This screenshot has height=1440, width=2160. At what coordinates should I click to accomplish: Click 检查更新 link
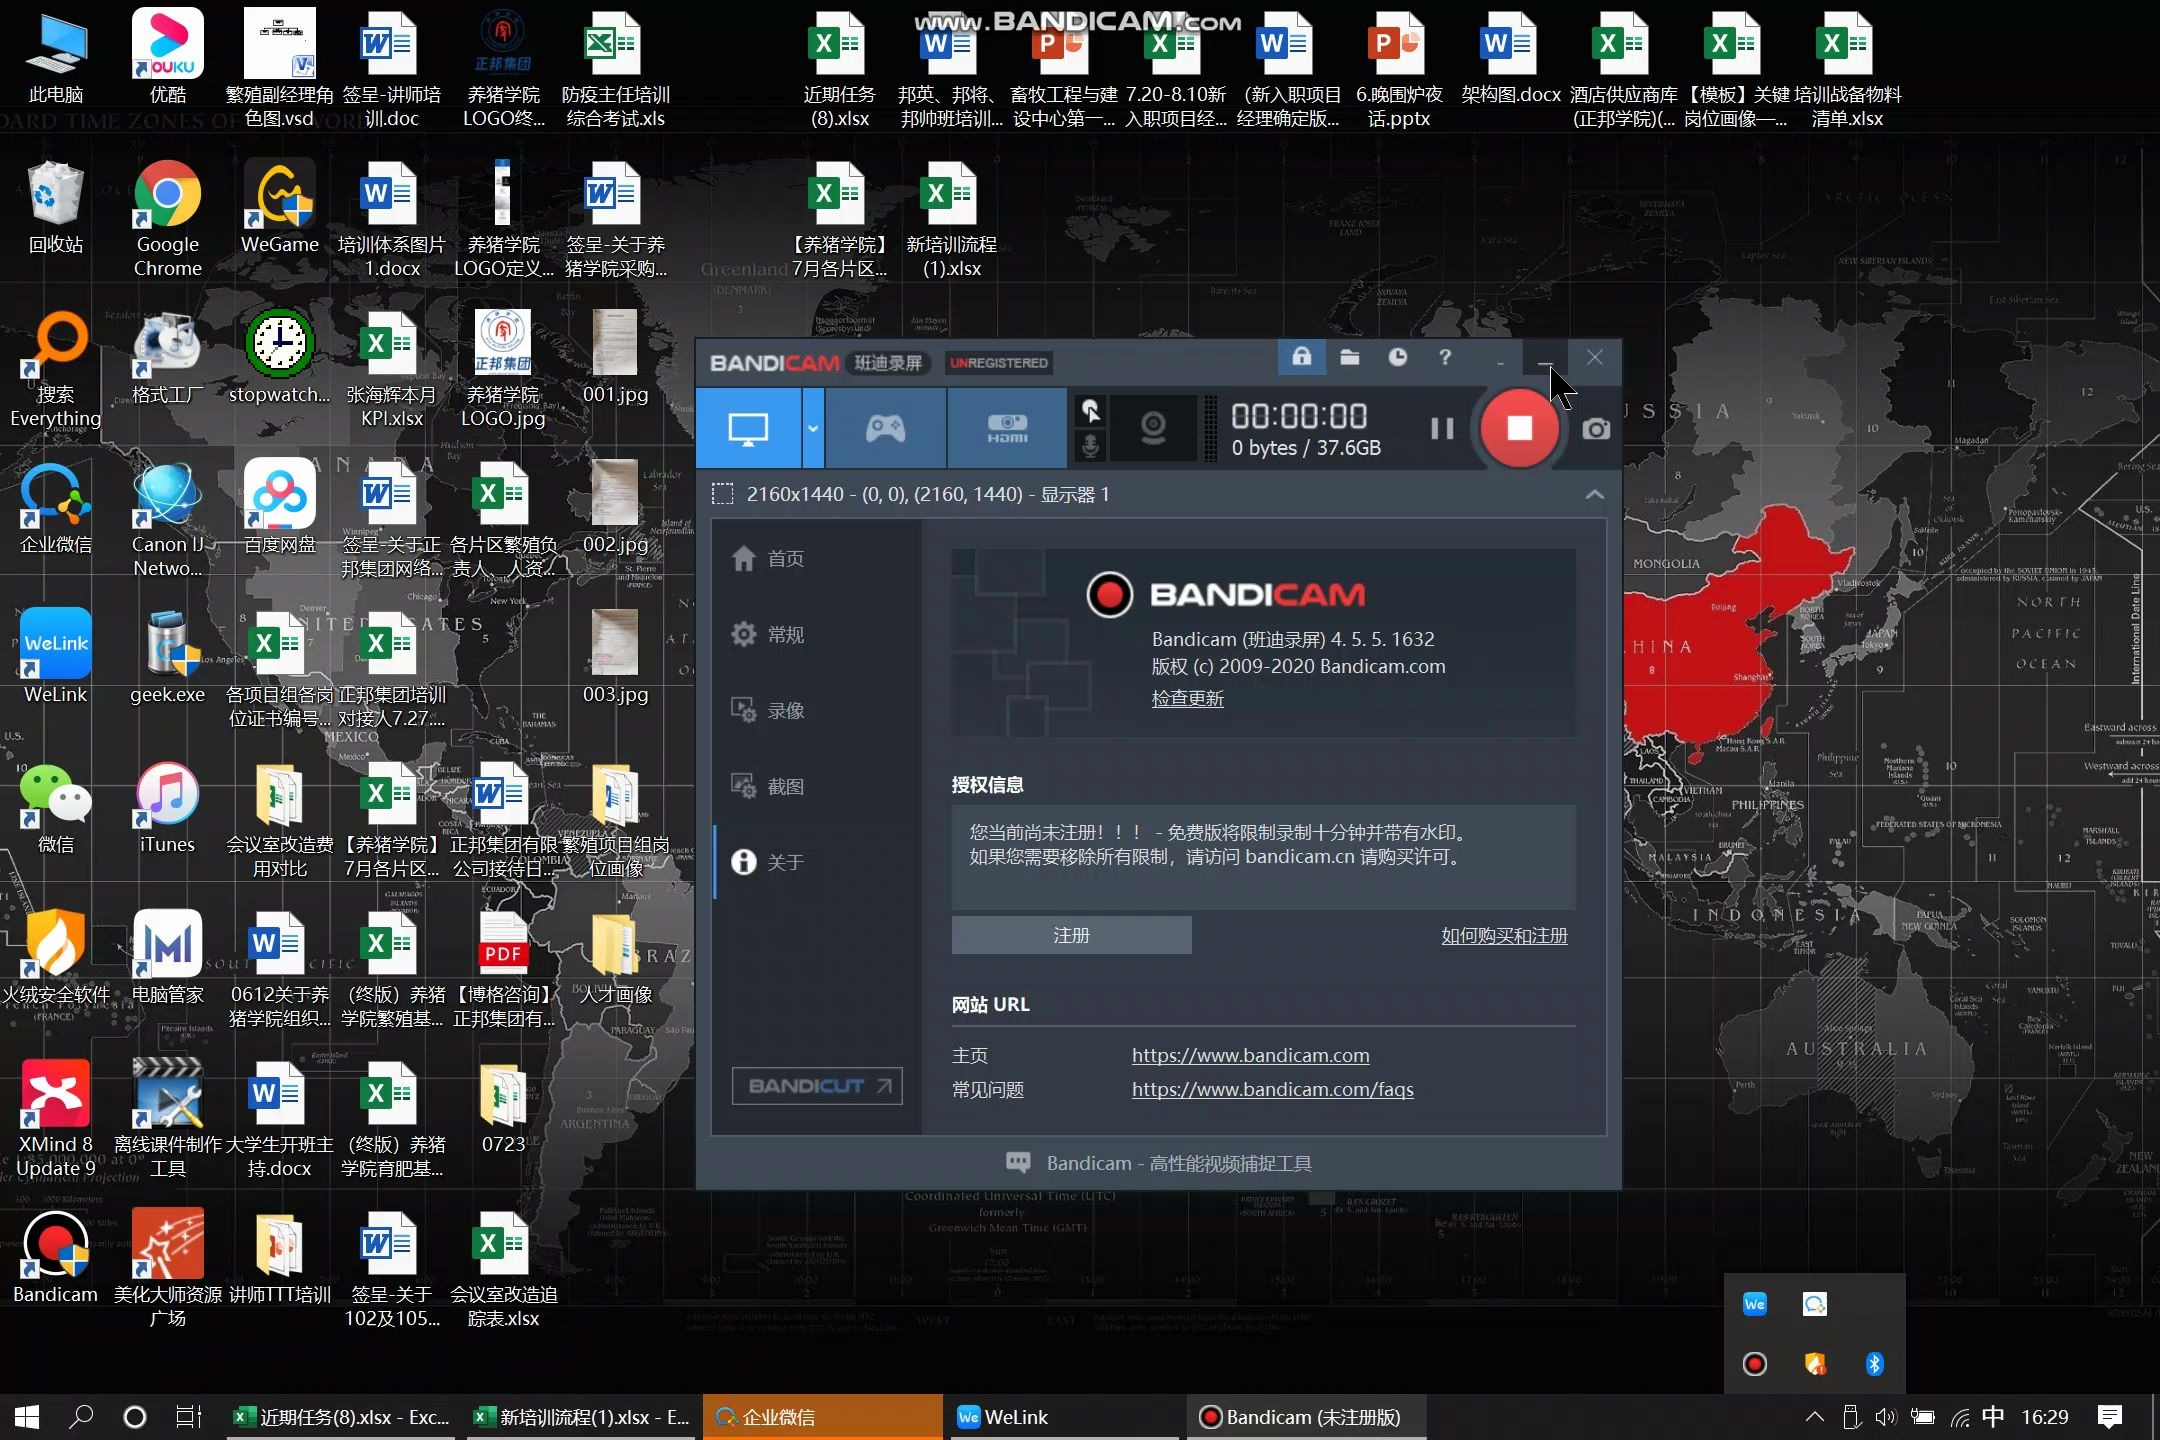(1187, 698)
